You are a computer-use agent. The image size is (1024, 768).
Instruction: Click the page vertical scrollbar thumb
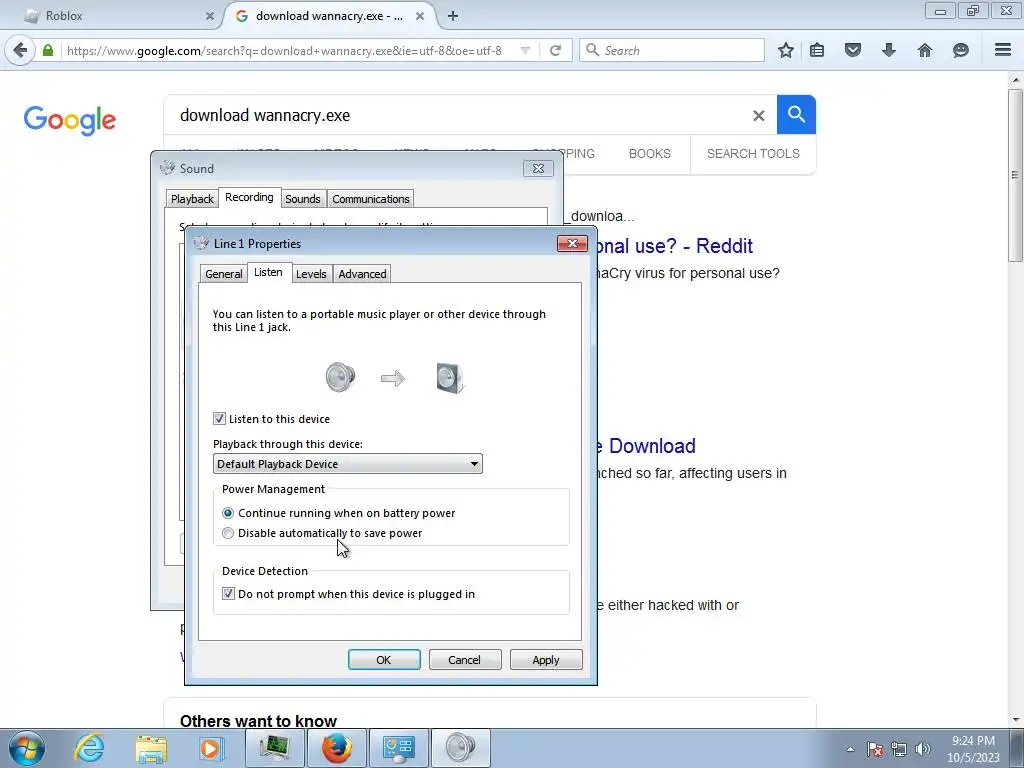(1015, 175)
